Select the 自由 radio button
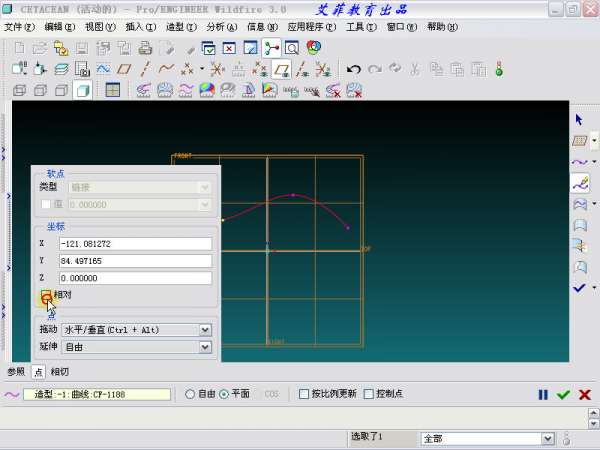Image resolution: width=600 pixels, height=450 pixels. tap(190, 394)
